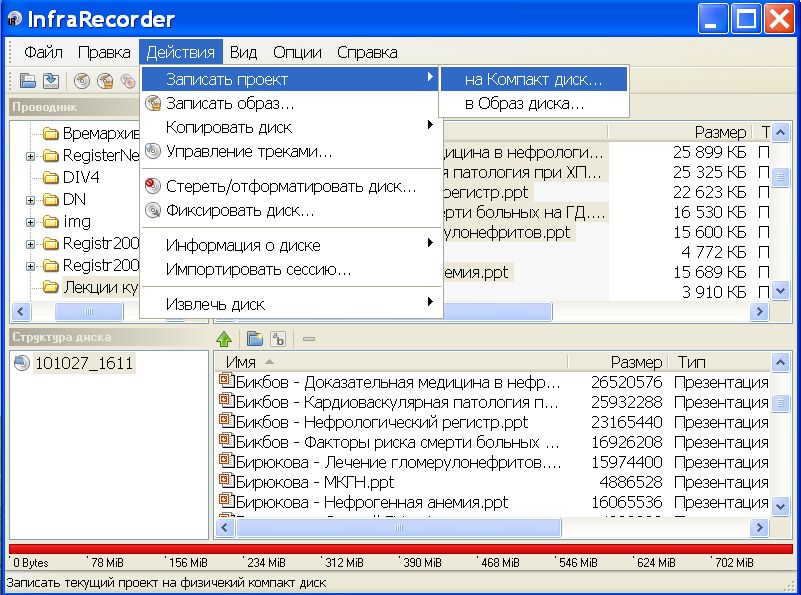Image resolution: width=801 pixels, height=595 pixels.
Task: Click the red disc capacity bar
Action: [400, 549]
